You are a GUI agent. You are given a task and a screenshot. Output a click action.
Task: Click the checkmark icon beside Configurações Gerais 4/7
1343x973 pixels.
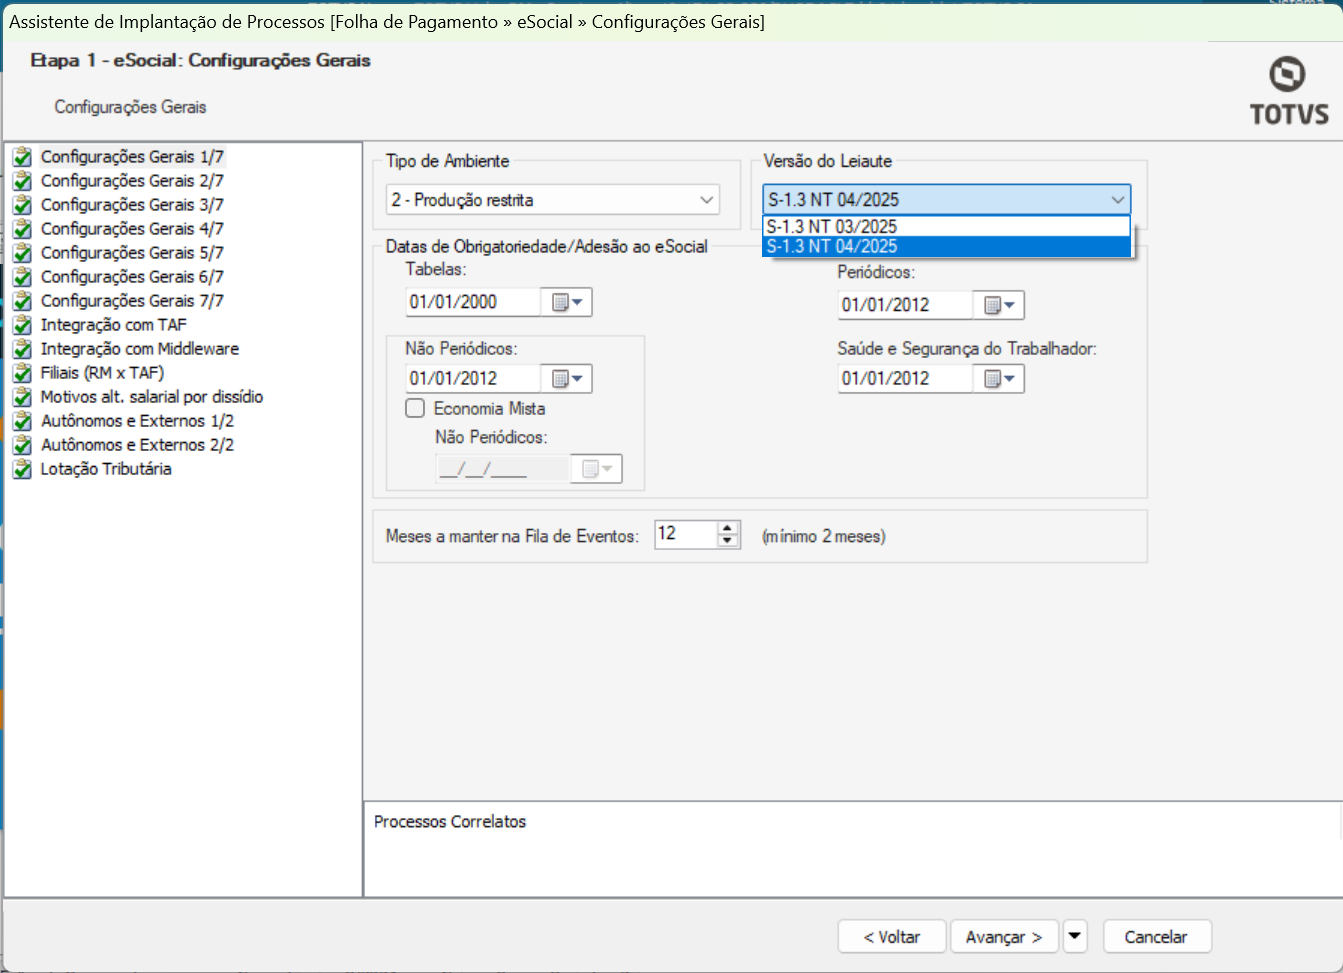22,229
